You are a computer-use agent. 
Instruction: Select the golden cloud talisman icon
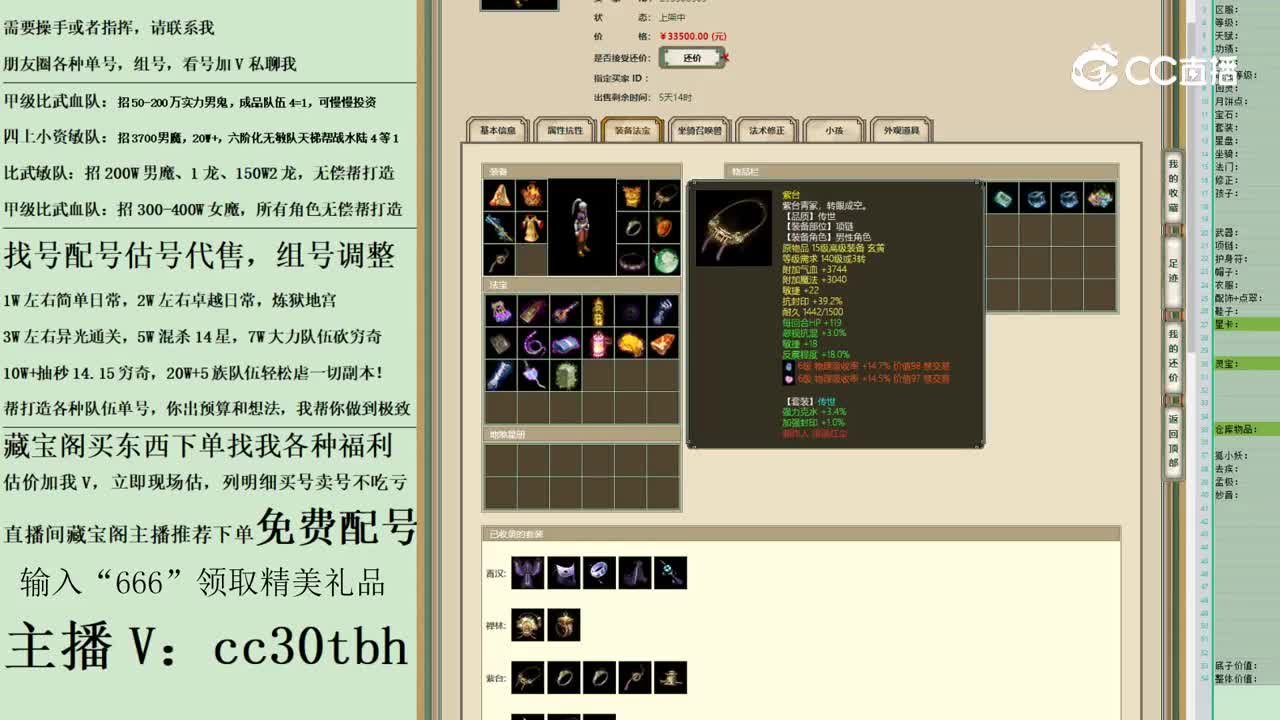click(x=630, y=343)
